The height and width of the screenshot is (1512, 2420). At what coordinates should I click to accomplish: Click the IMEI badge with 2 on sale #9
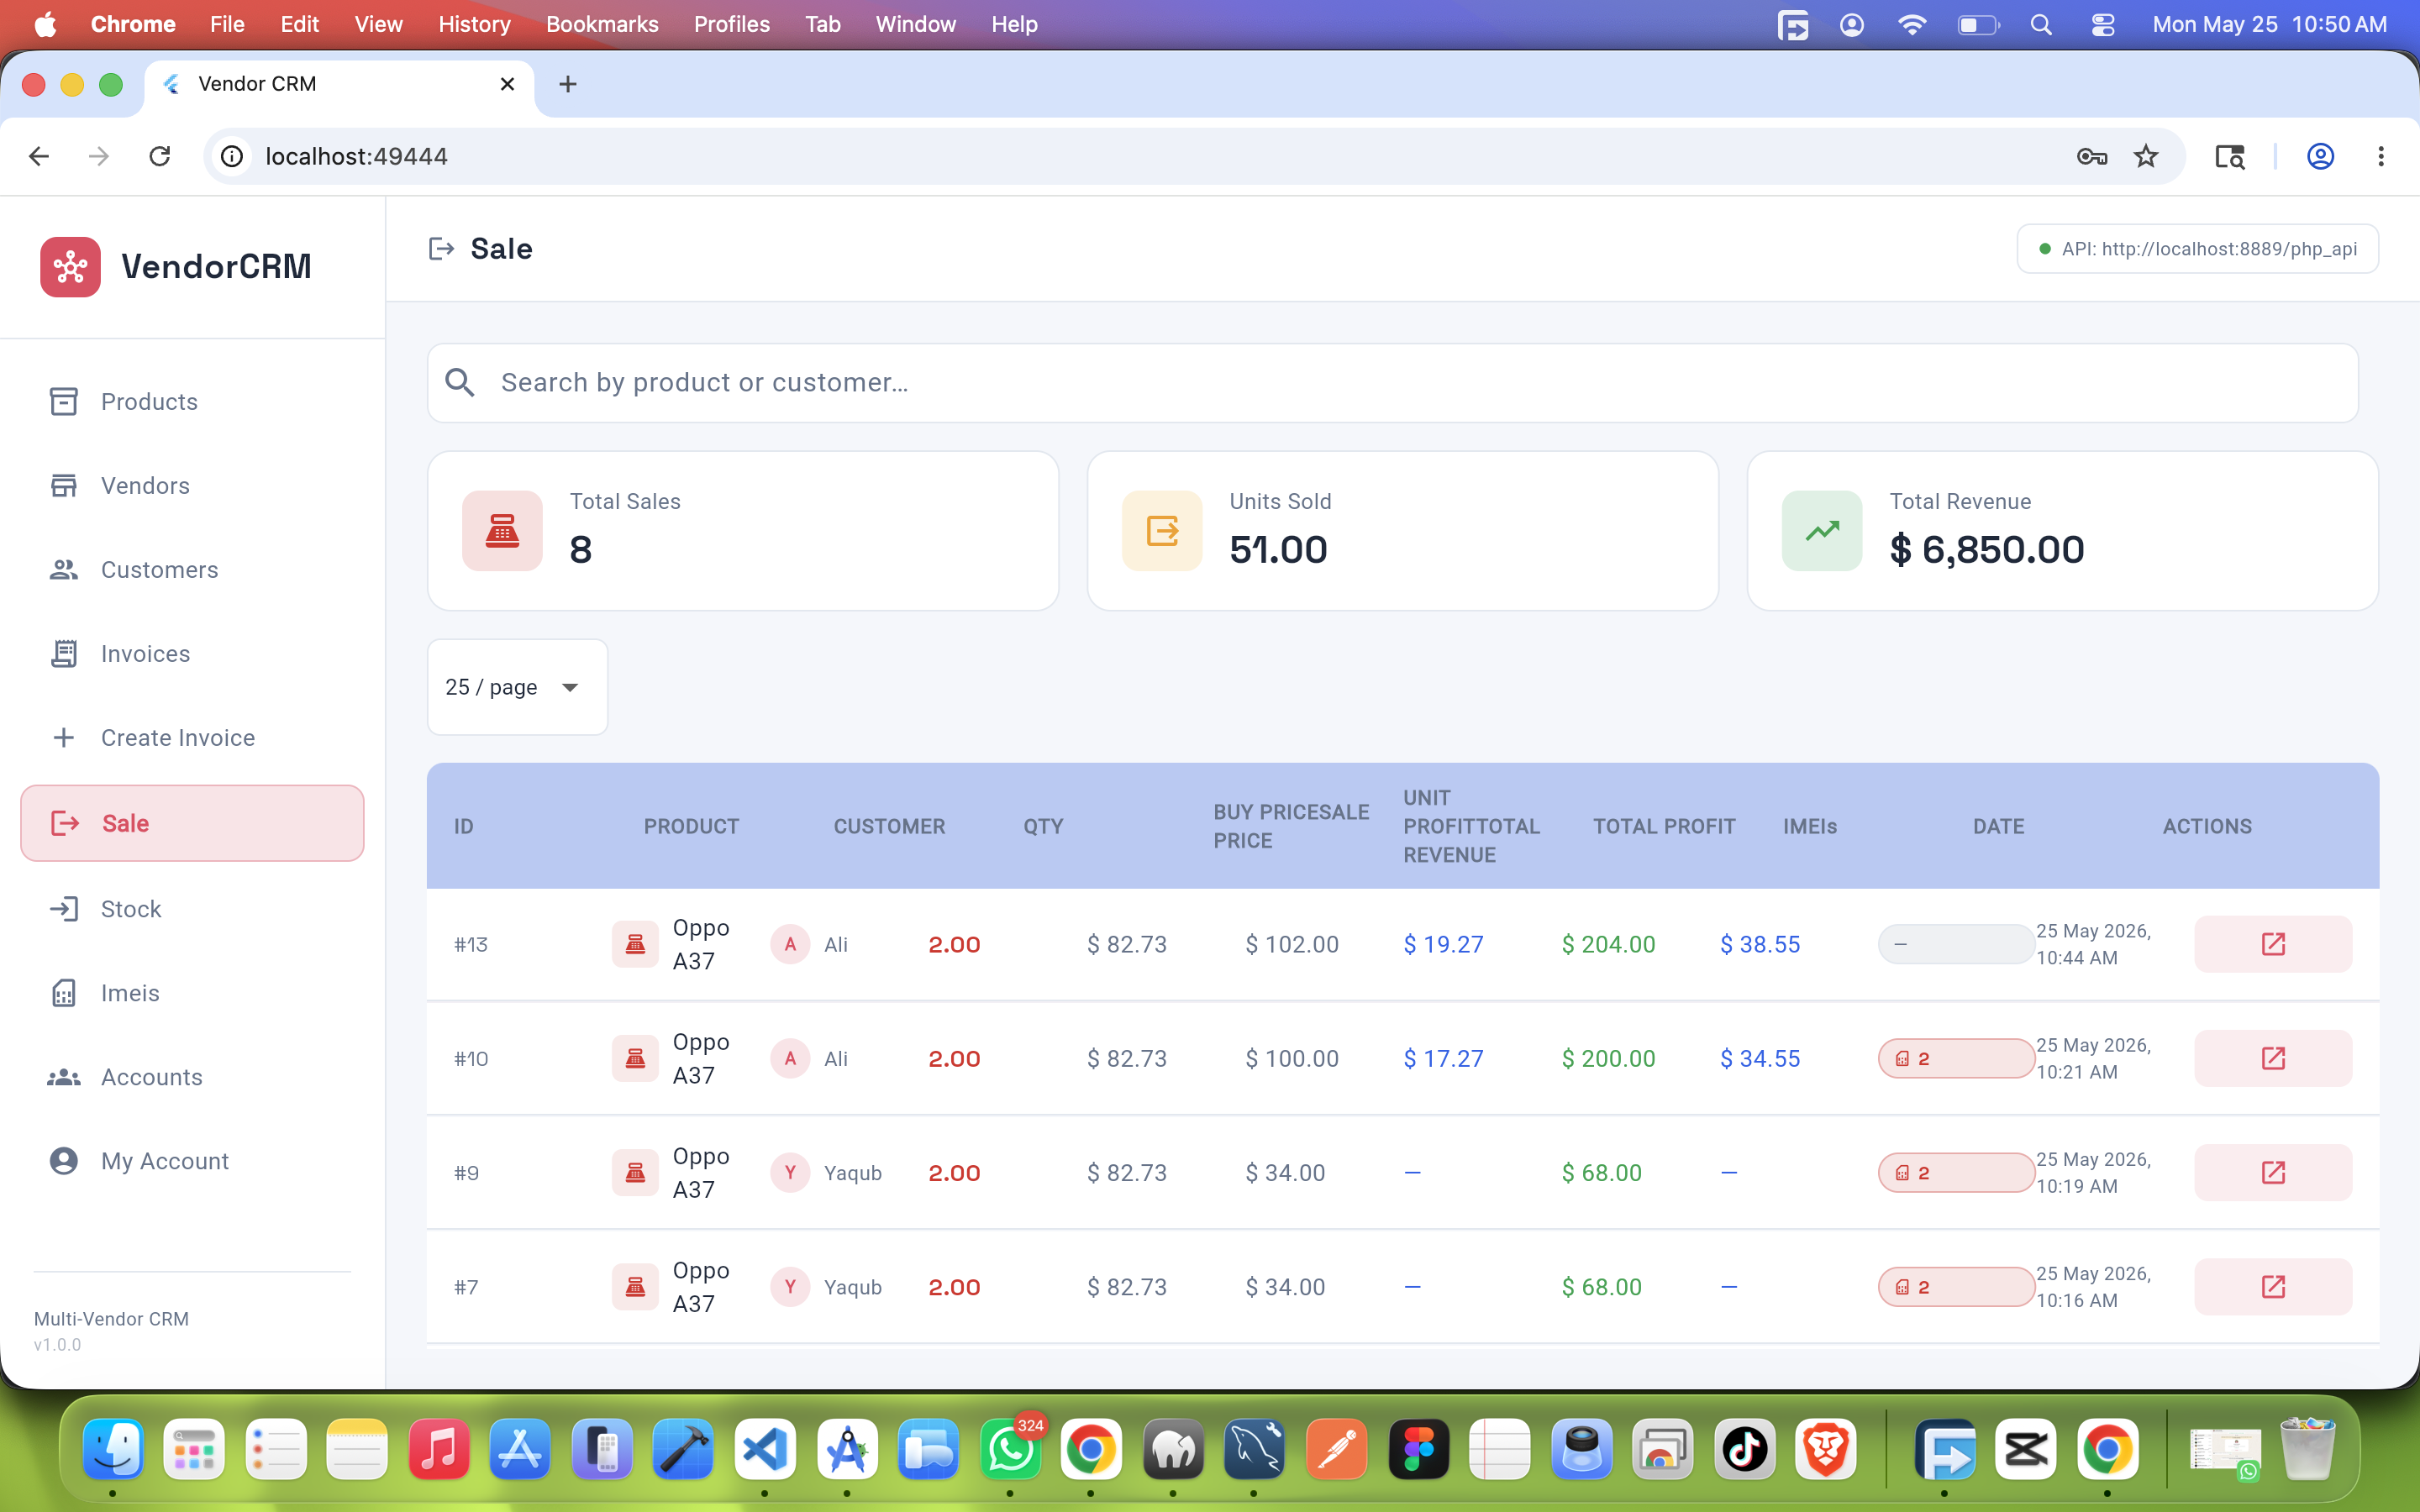(1956, 1172)
